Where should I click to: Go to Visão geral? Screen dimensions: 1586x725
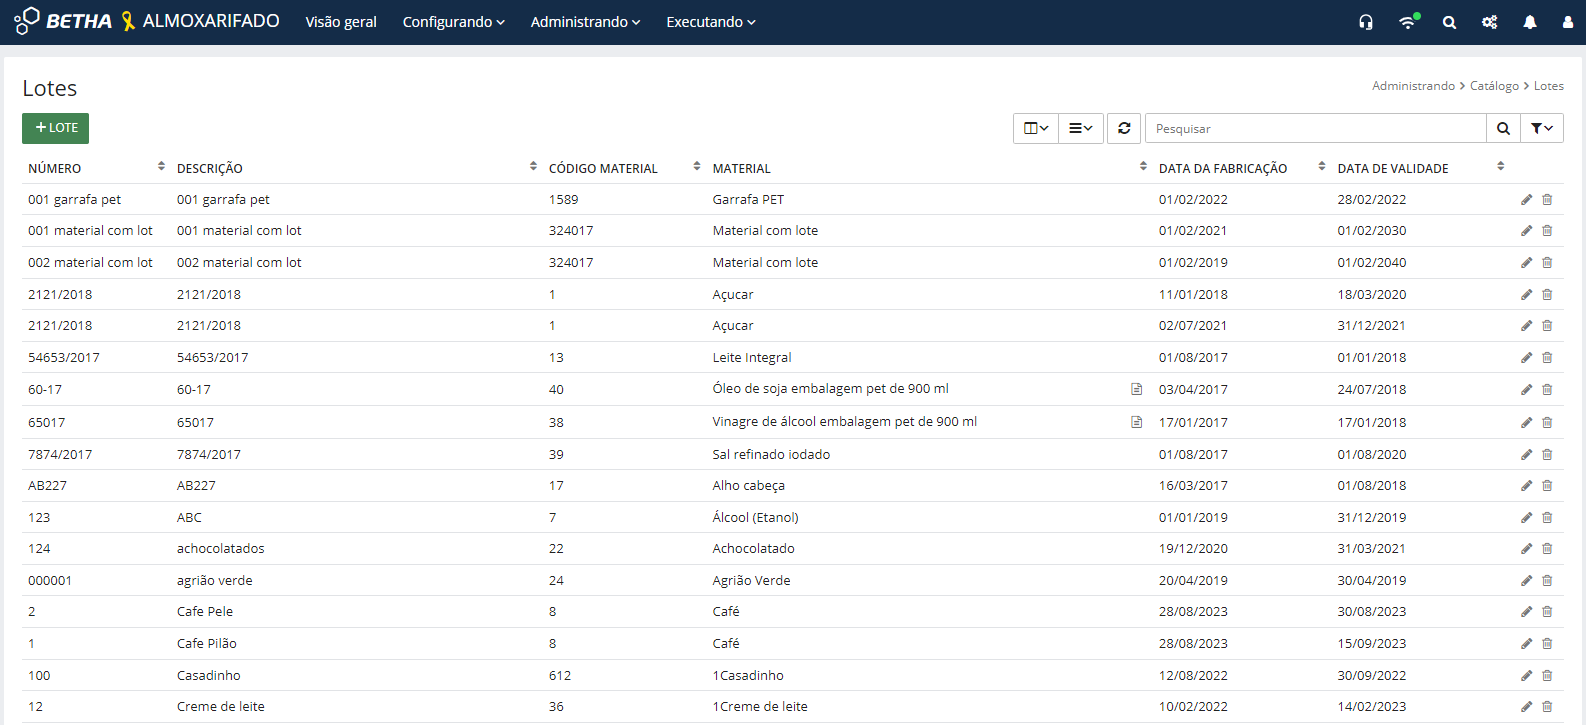[x=341, y=22]
